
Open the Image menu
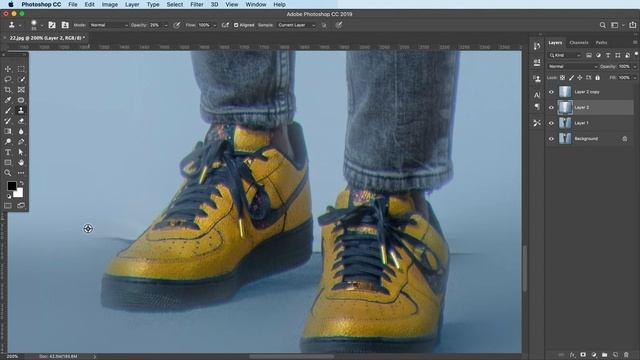(109, 4)
